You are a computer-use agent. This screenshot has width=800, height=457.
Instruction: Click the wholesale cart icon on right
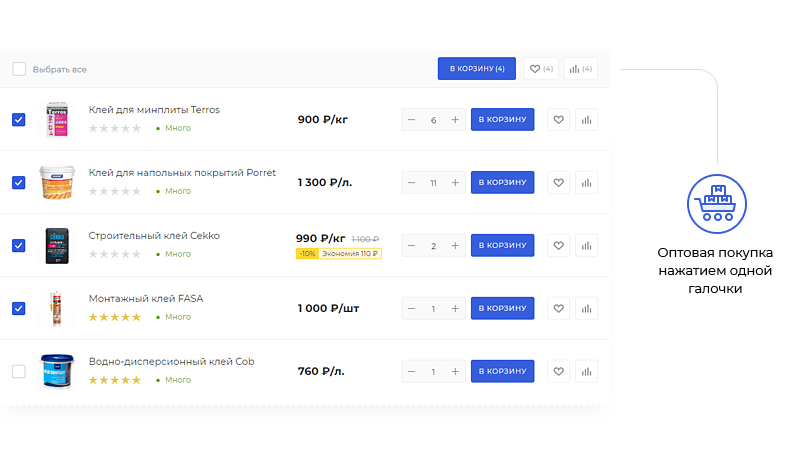pyautogui.click(x=716, y=203)
